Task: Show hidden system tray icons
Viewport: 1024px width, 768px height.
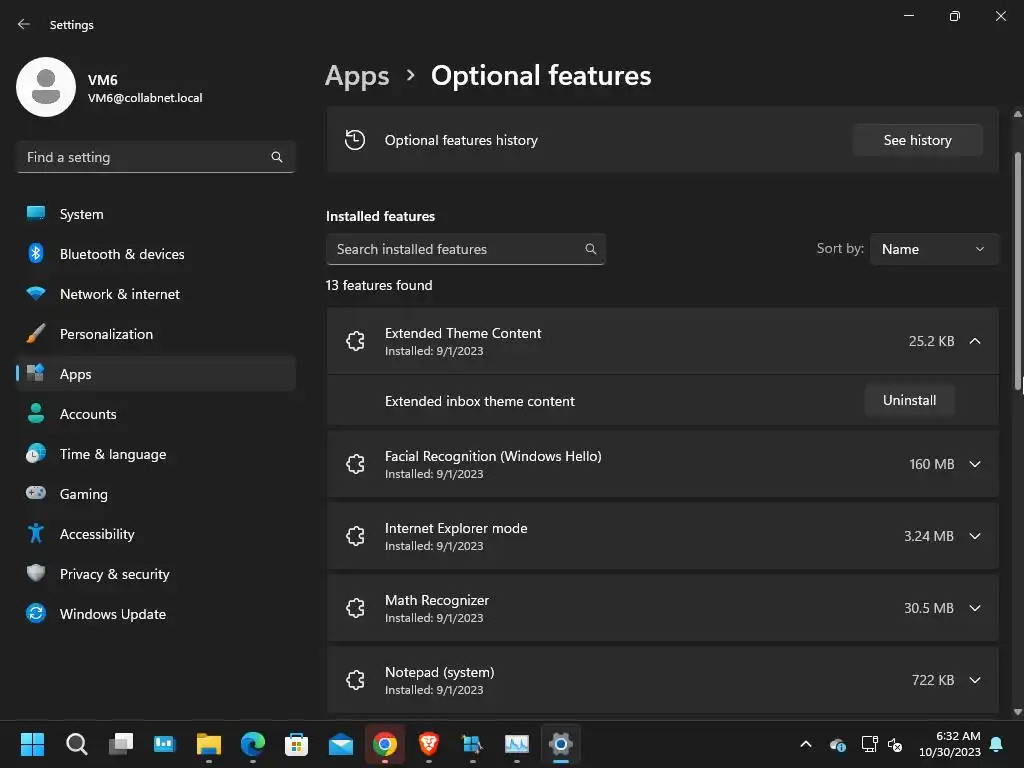Action: (x=806, y=744)
